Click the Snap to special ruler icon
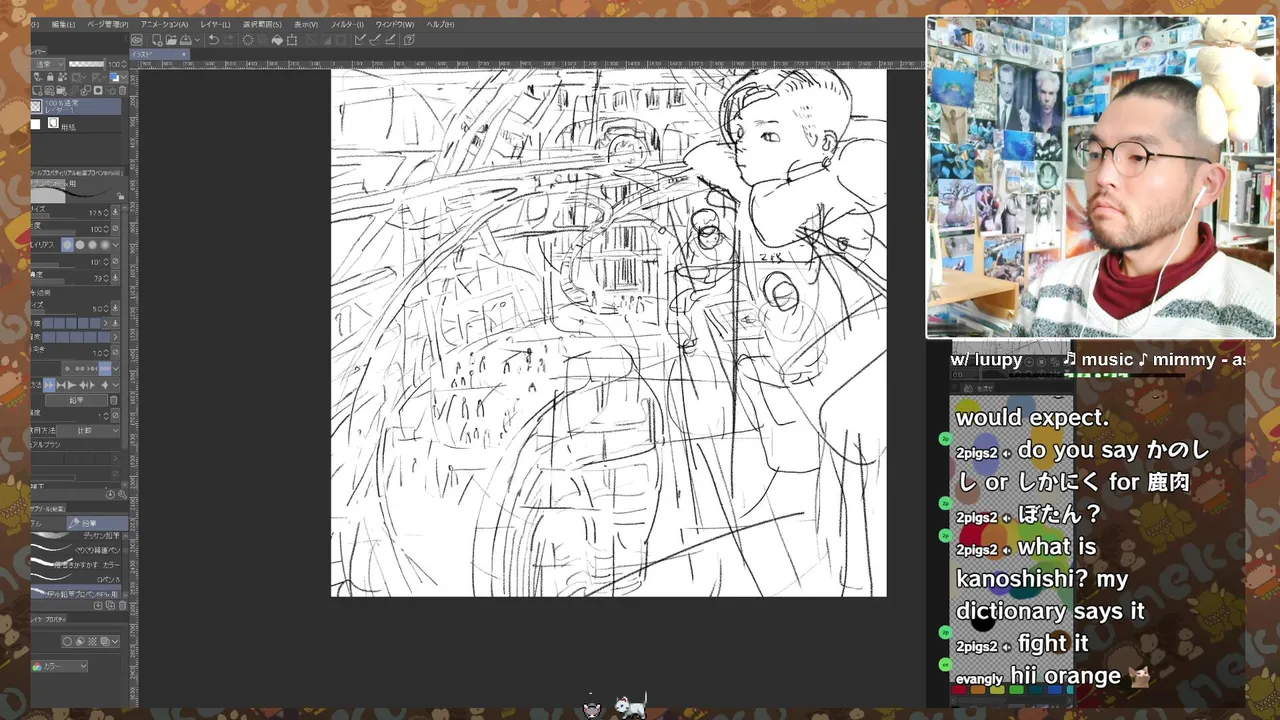Screen dimensions: 1280x720 tap(375, 40)
